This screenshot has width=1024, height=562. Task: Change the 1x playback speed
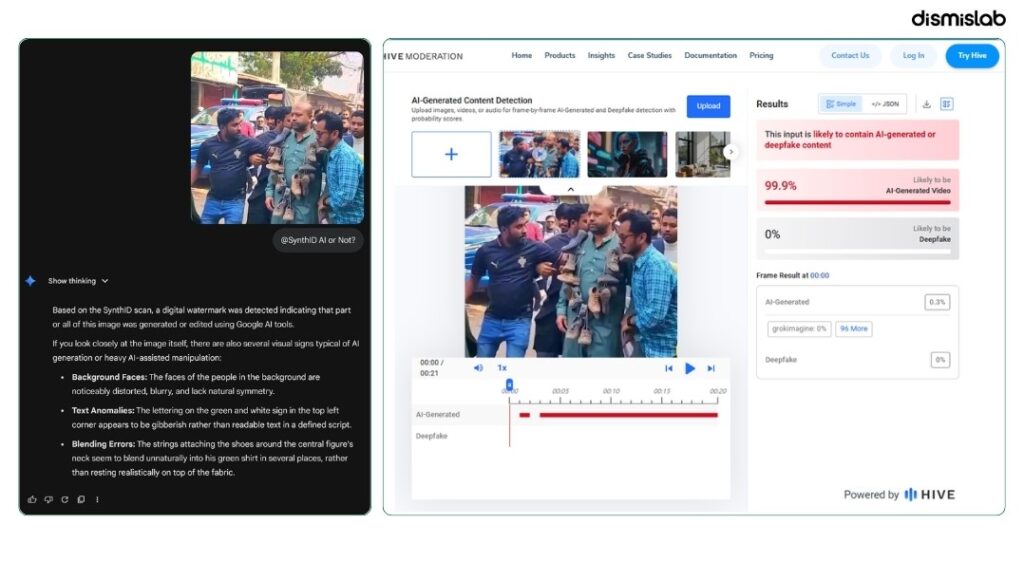[x=502, y=367]
